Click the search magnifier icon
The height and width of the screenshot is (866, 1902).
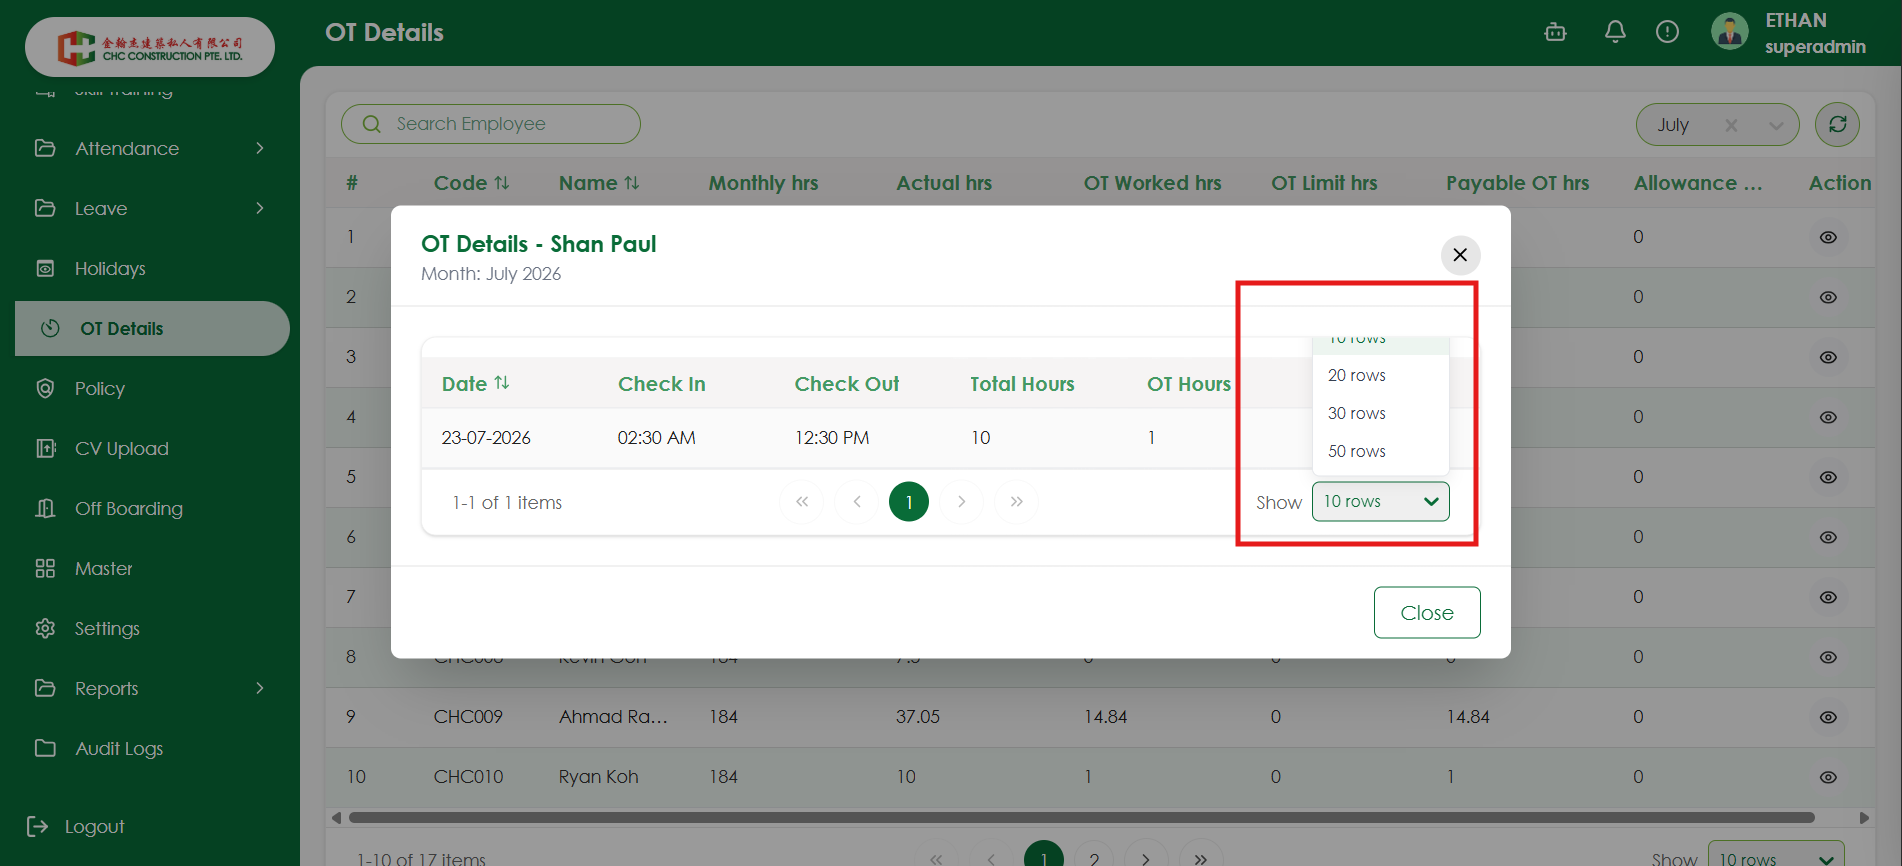pyautogui.click(x=372, y=124)
